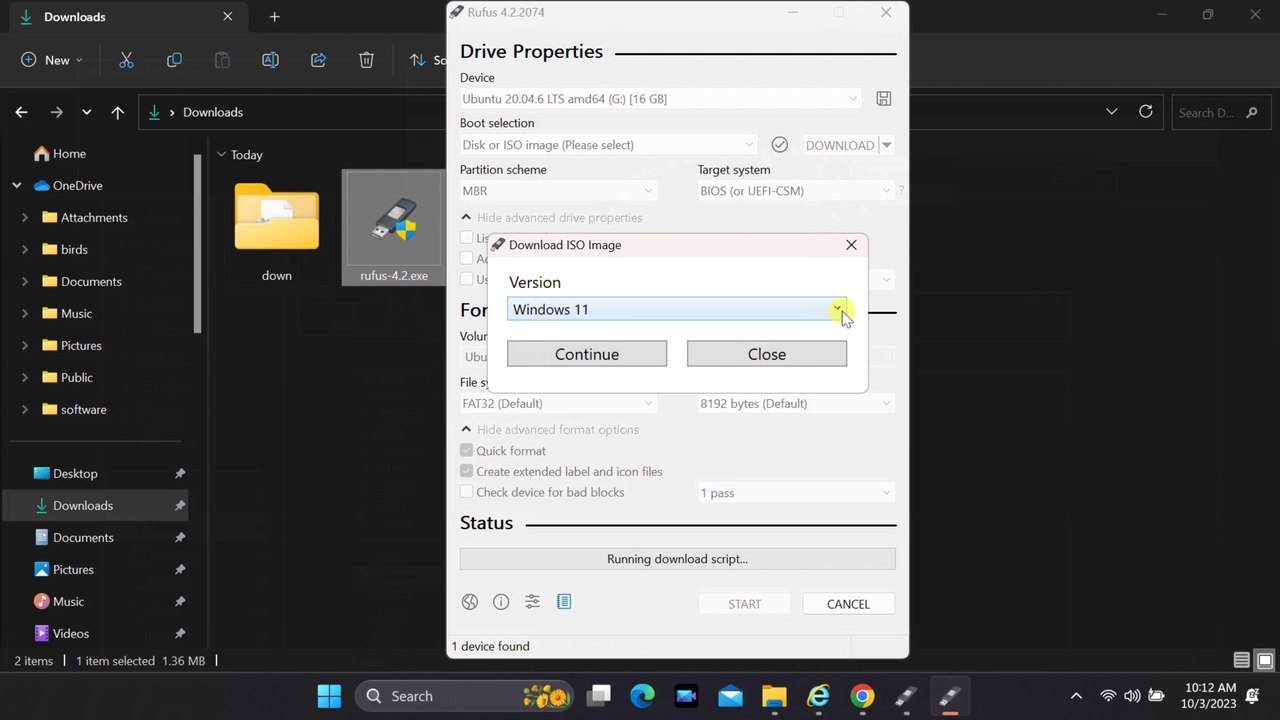This screenshot has height=720, width=1280.
Task: Toggle the Quick format checkbox
Action: click(x=466, y=450)
